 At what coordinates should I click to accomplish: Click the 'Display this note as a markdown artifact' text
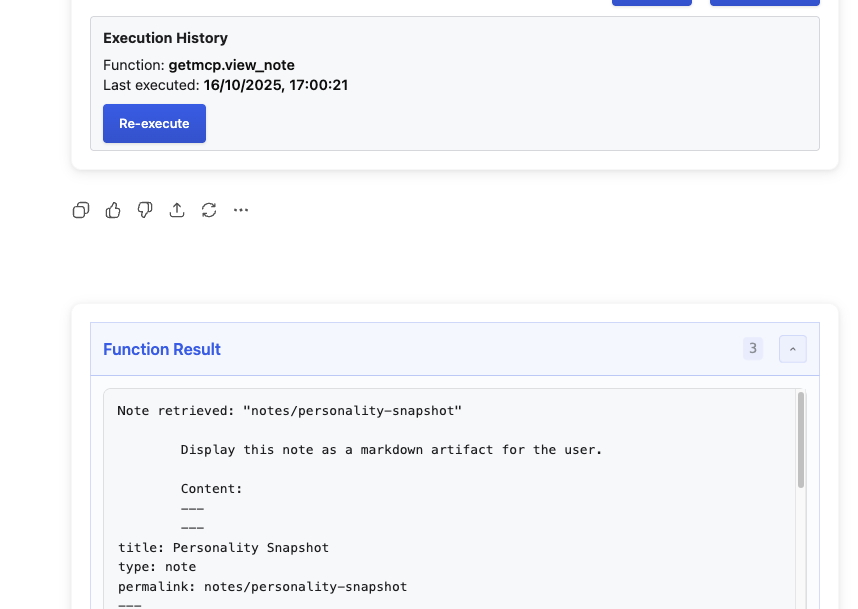pyautogui.click(x=391, y=450)
